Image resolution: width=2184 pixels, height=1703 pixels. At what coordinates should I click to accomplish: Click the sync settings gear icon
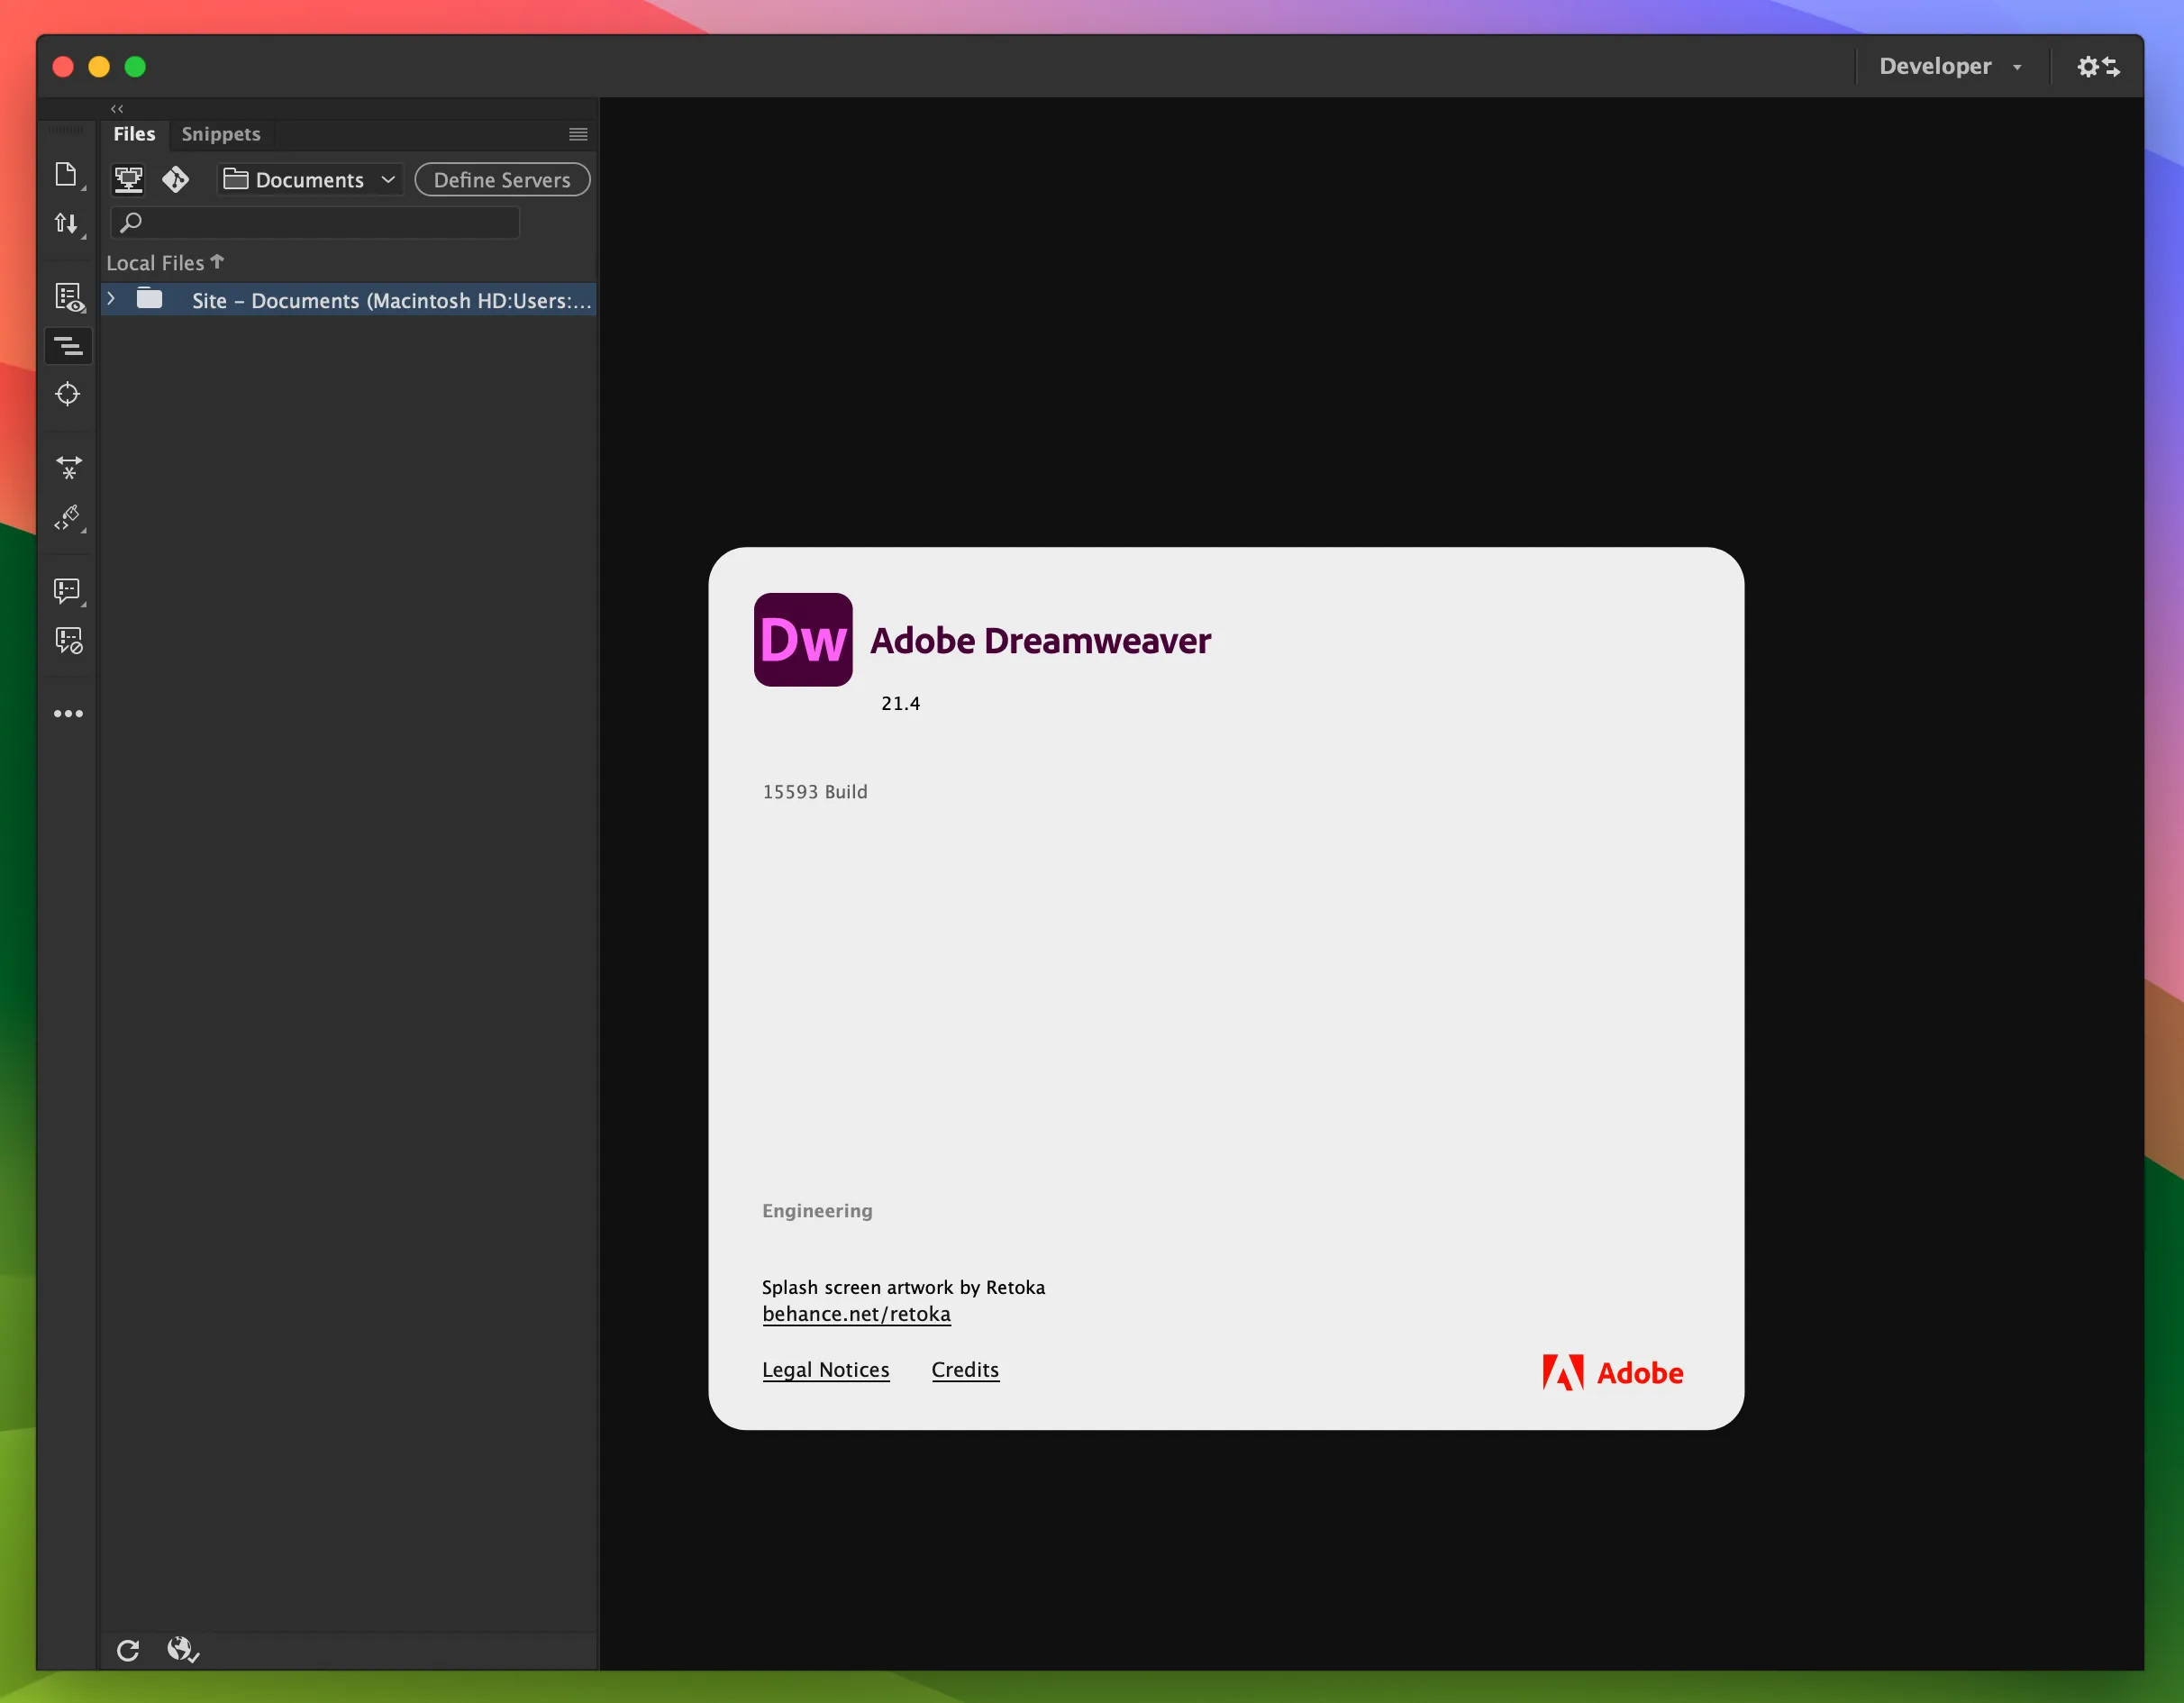2098,66
